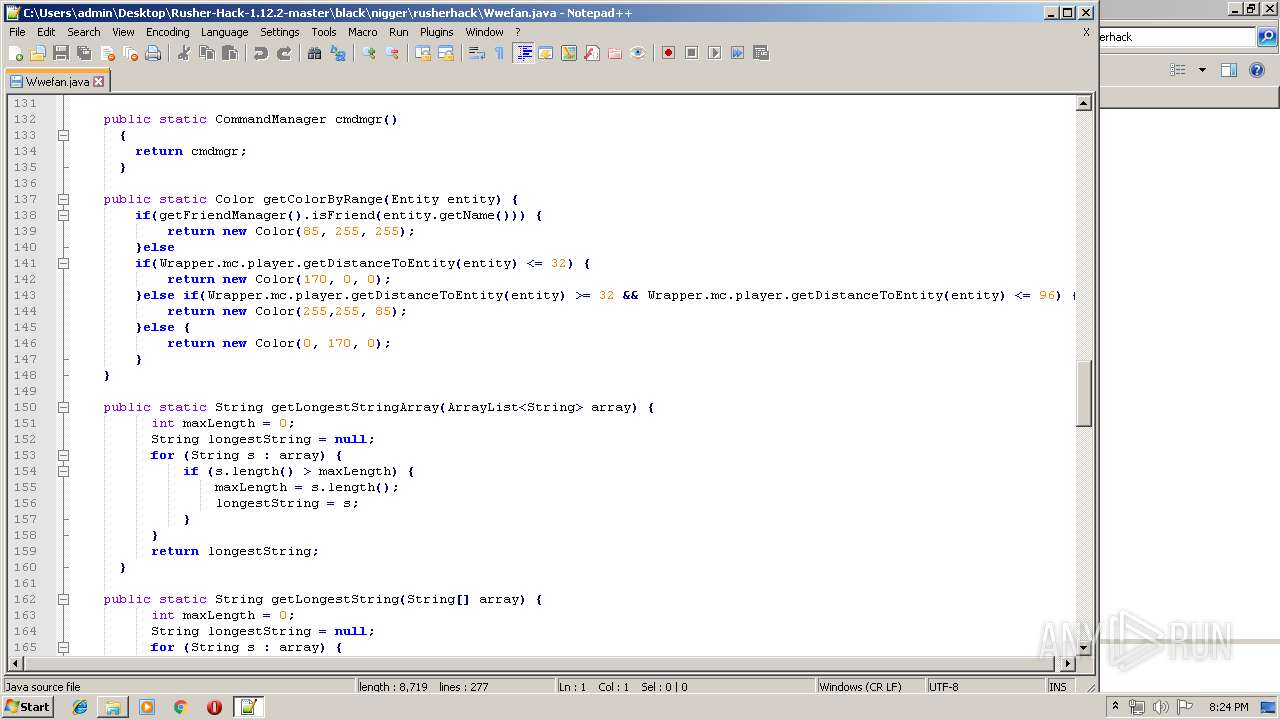Toggle word wrap toolbar button
This screenshot has width=1280, height=720.
(476, 53)
